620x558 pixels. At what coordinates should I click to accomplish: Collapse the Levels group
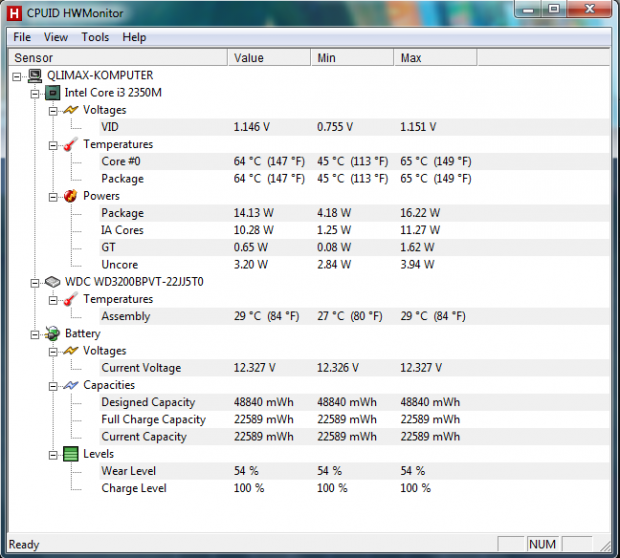(x=53, y=455)
